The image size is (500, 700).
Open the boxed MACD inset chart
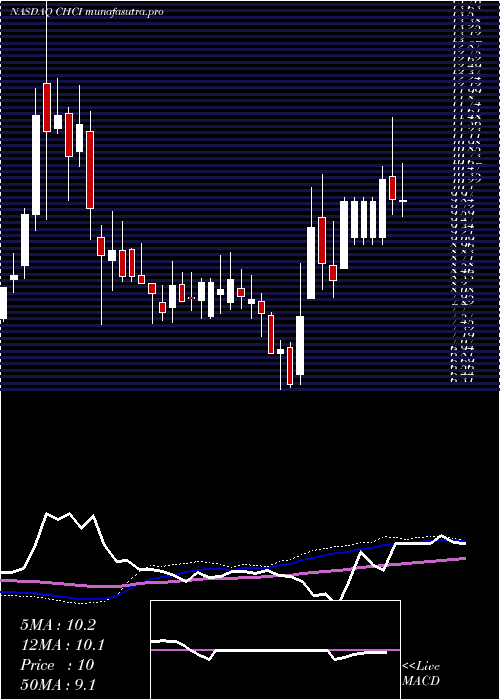click(275, 650)
